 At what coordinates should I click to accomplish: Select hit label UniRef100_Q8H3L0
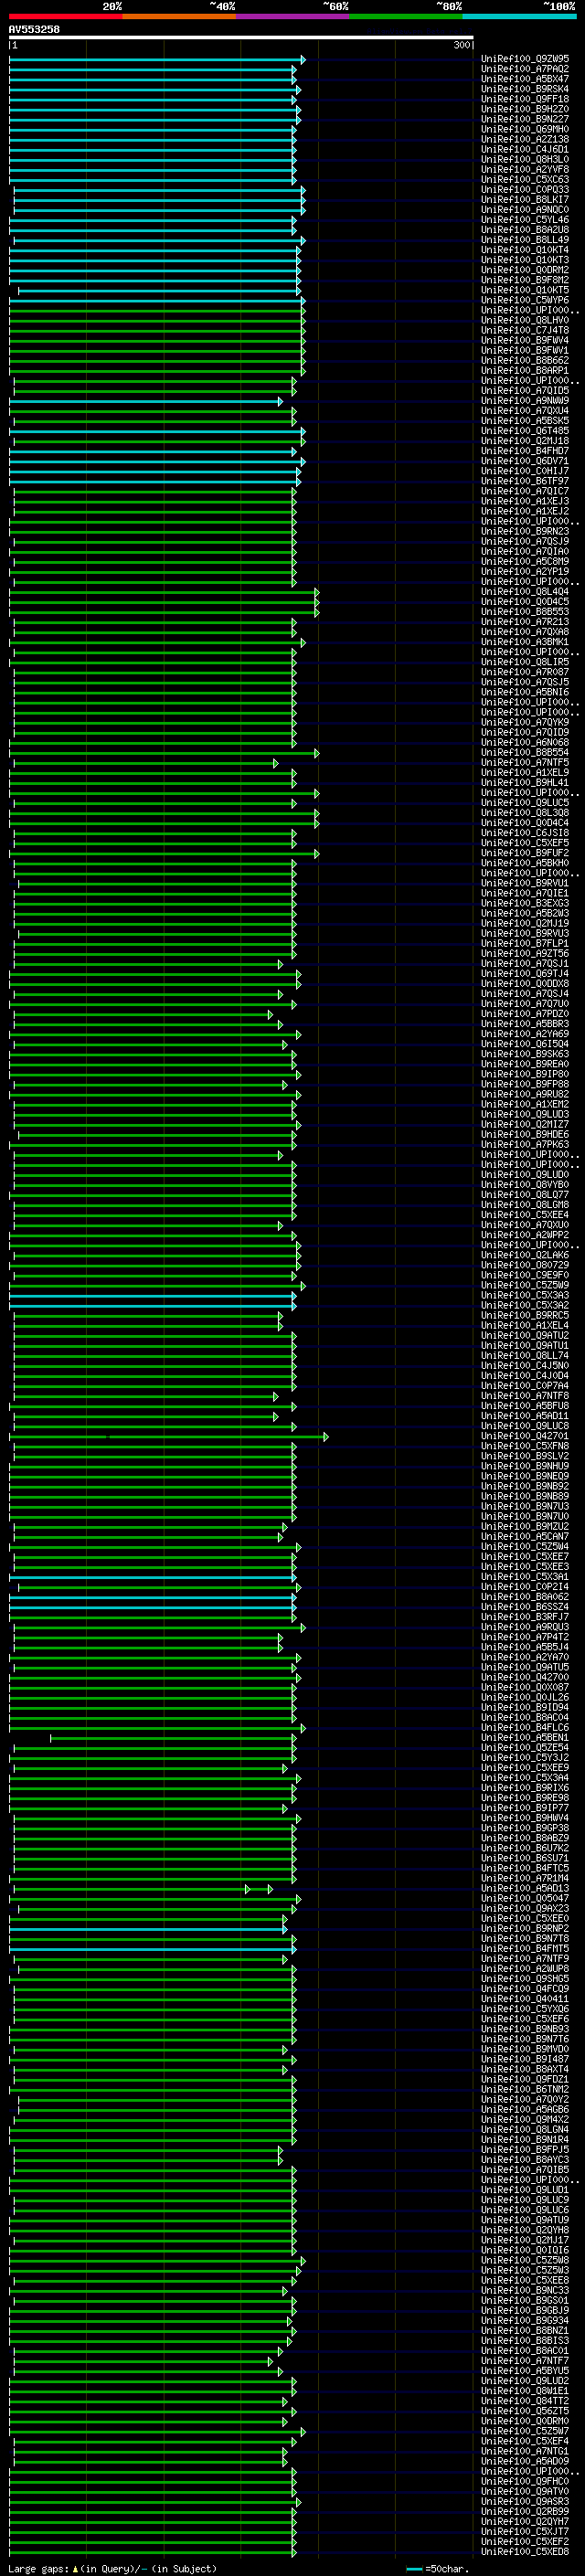coord(525,159)
